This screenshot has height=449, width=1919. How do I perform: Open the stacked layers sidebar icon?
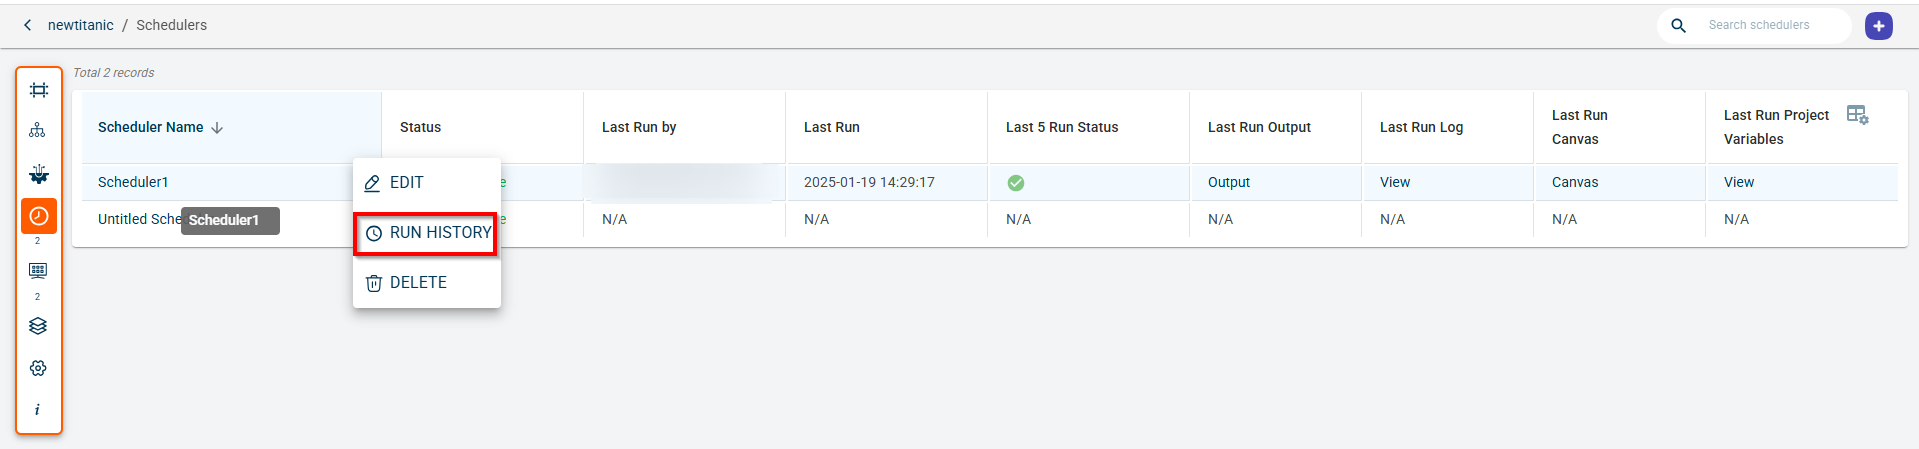click(38, 326)
